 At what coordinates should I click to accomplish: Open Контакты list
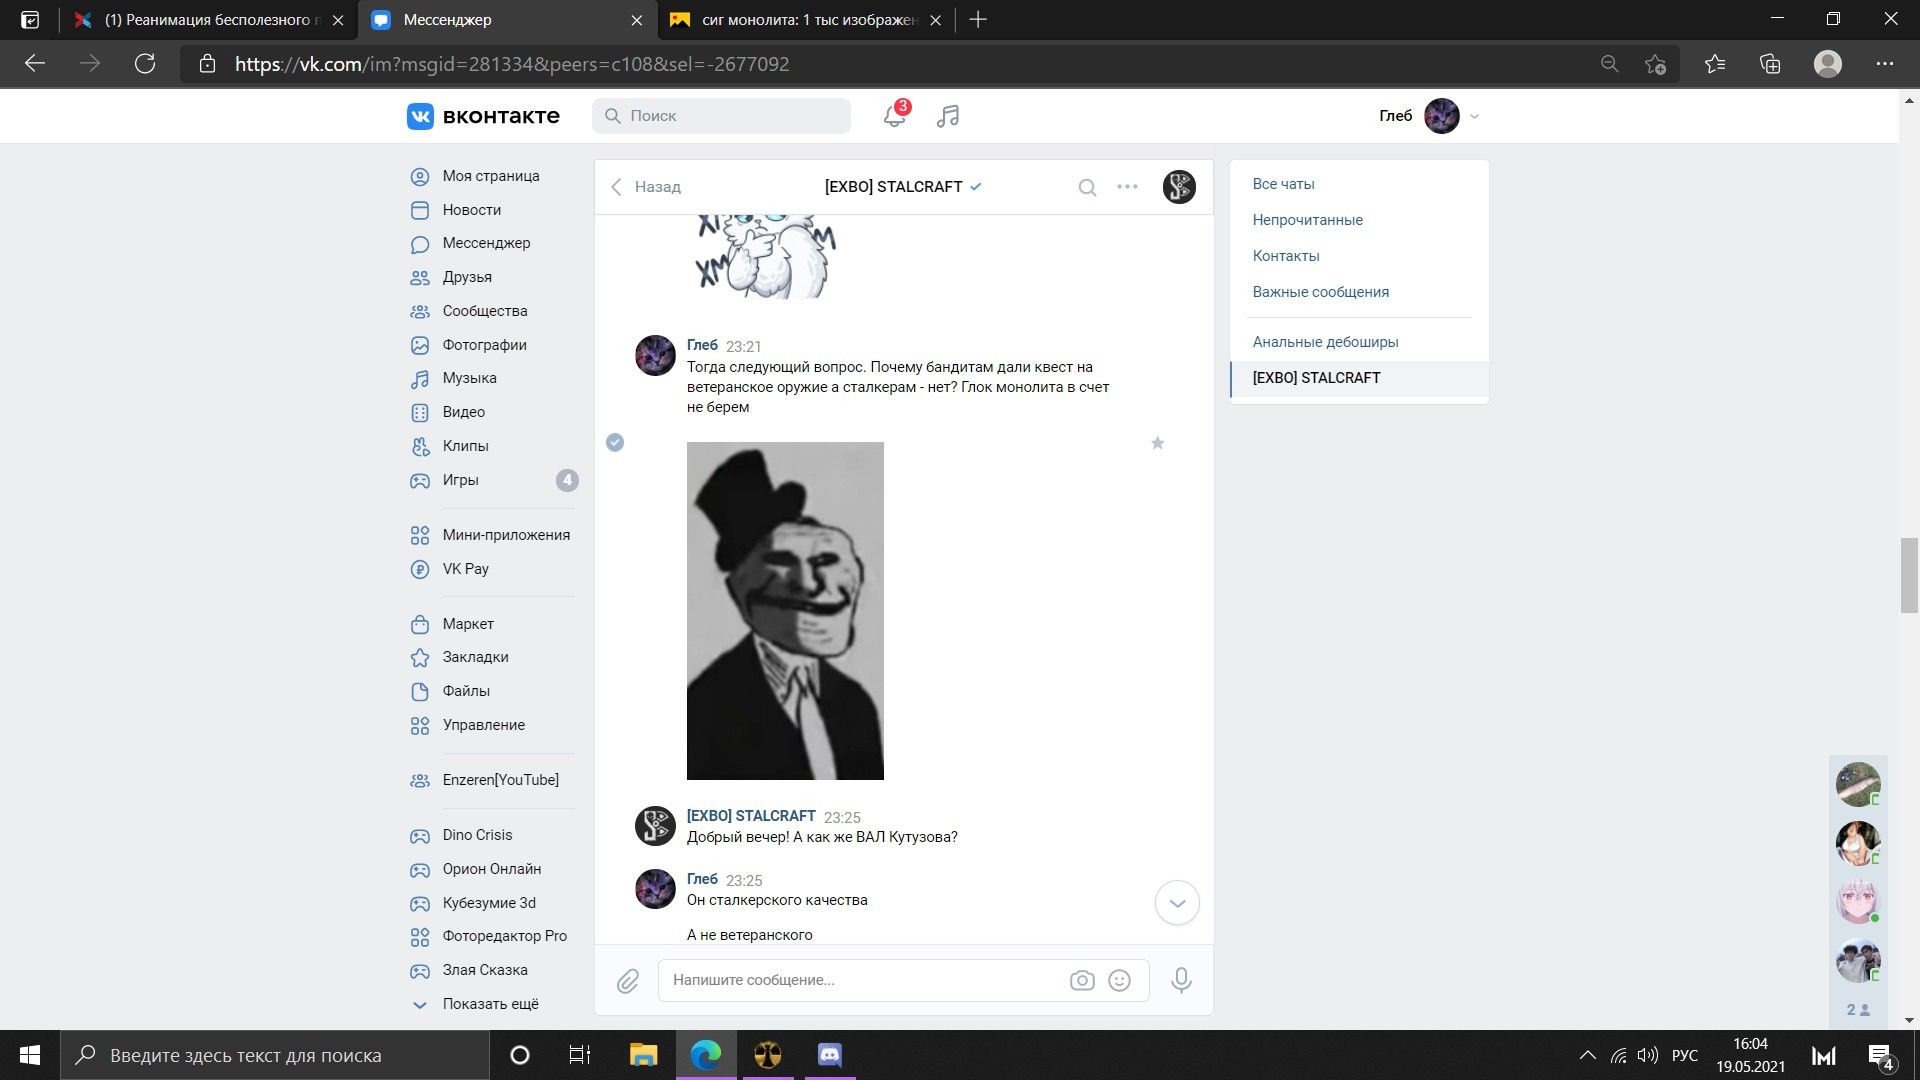point(1286,256)
